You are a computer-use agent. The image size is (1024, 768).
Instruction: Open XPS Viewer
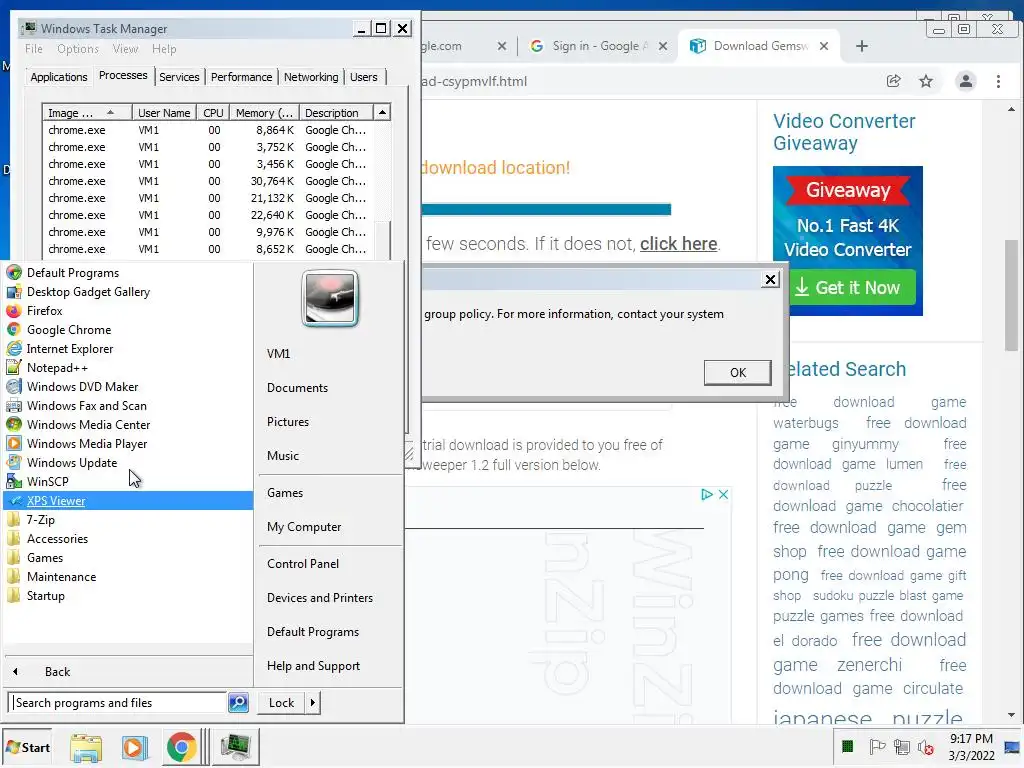(x=56, y=501)
